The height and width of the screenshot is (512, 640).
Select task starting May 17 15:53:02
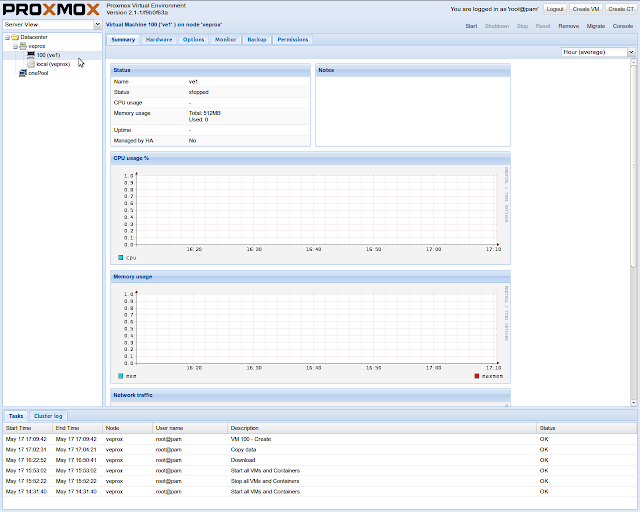(x=320, y=471)
